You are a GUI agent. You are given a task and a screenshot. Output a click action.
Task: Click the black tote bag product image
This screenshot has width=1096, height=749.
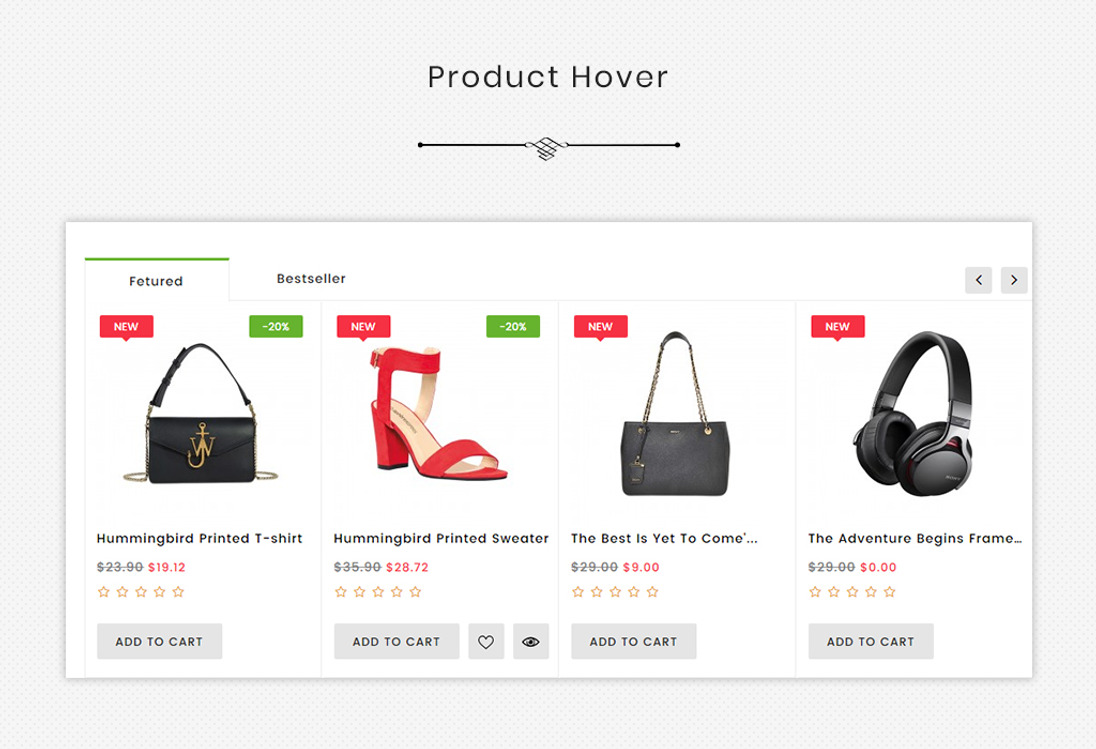click(676, 414)
